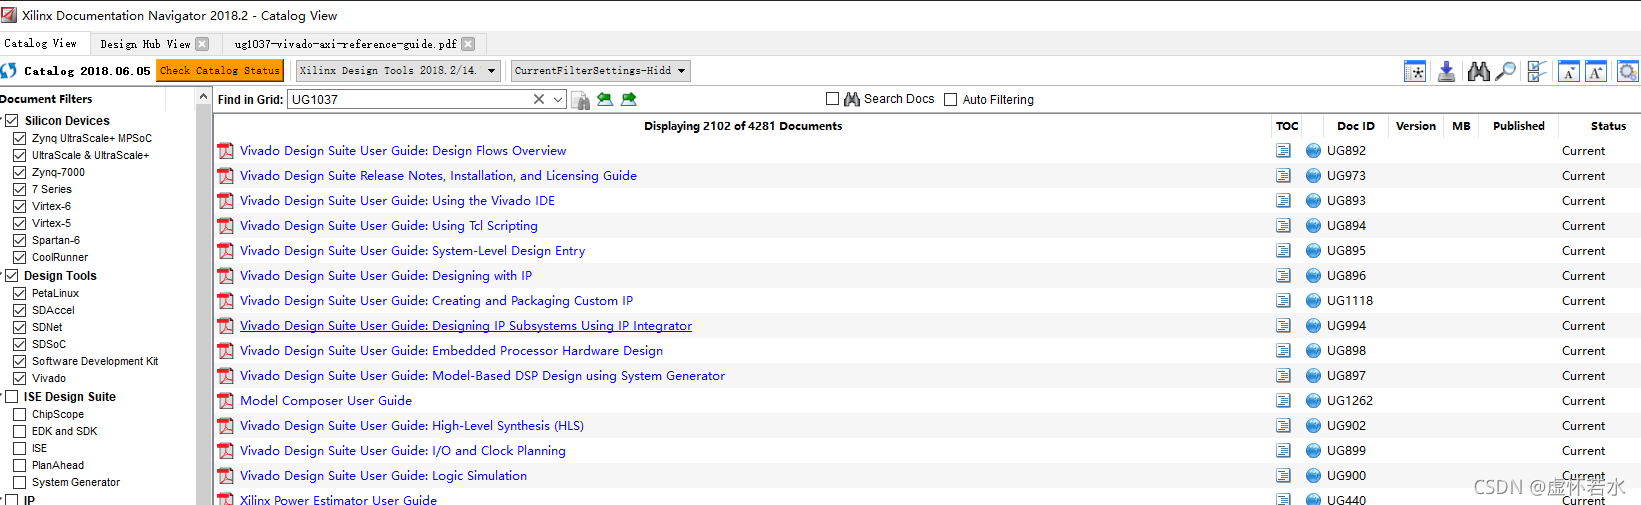
Task: Sort by the Status column header
Action: tap(1608, 126)
